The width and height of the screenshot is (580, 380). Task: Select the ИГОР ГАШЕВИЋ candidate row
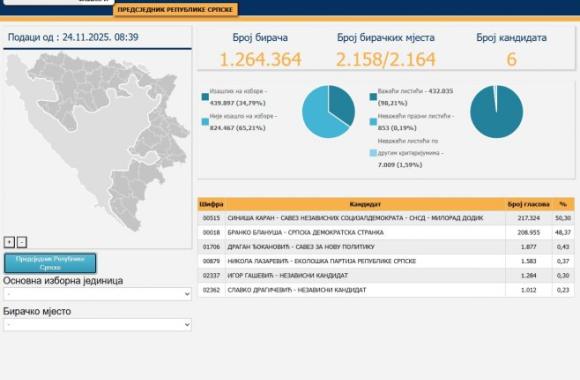point(386,276)
